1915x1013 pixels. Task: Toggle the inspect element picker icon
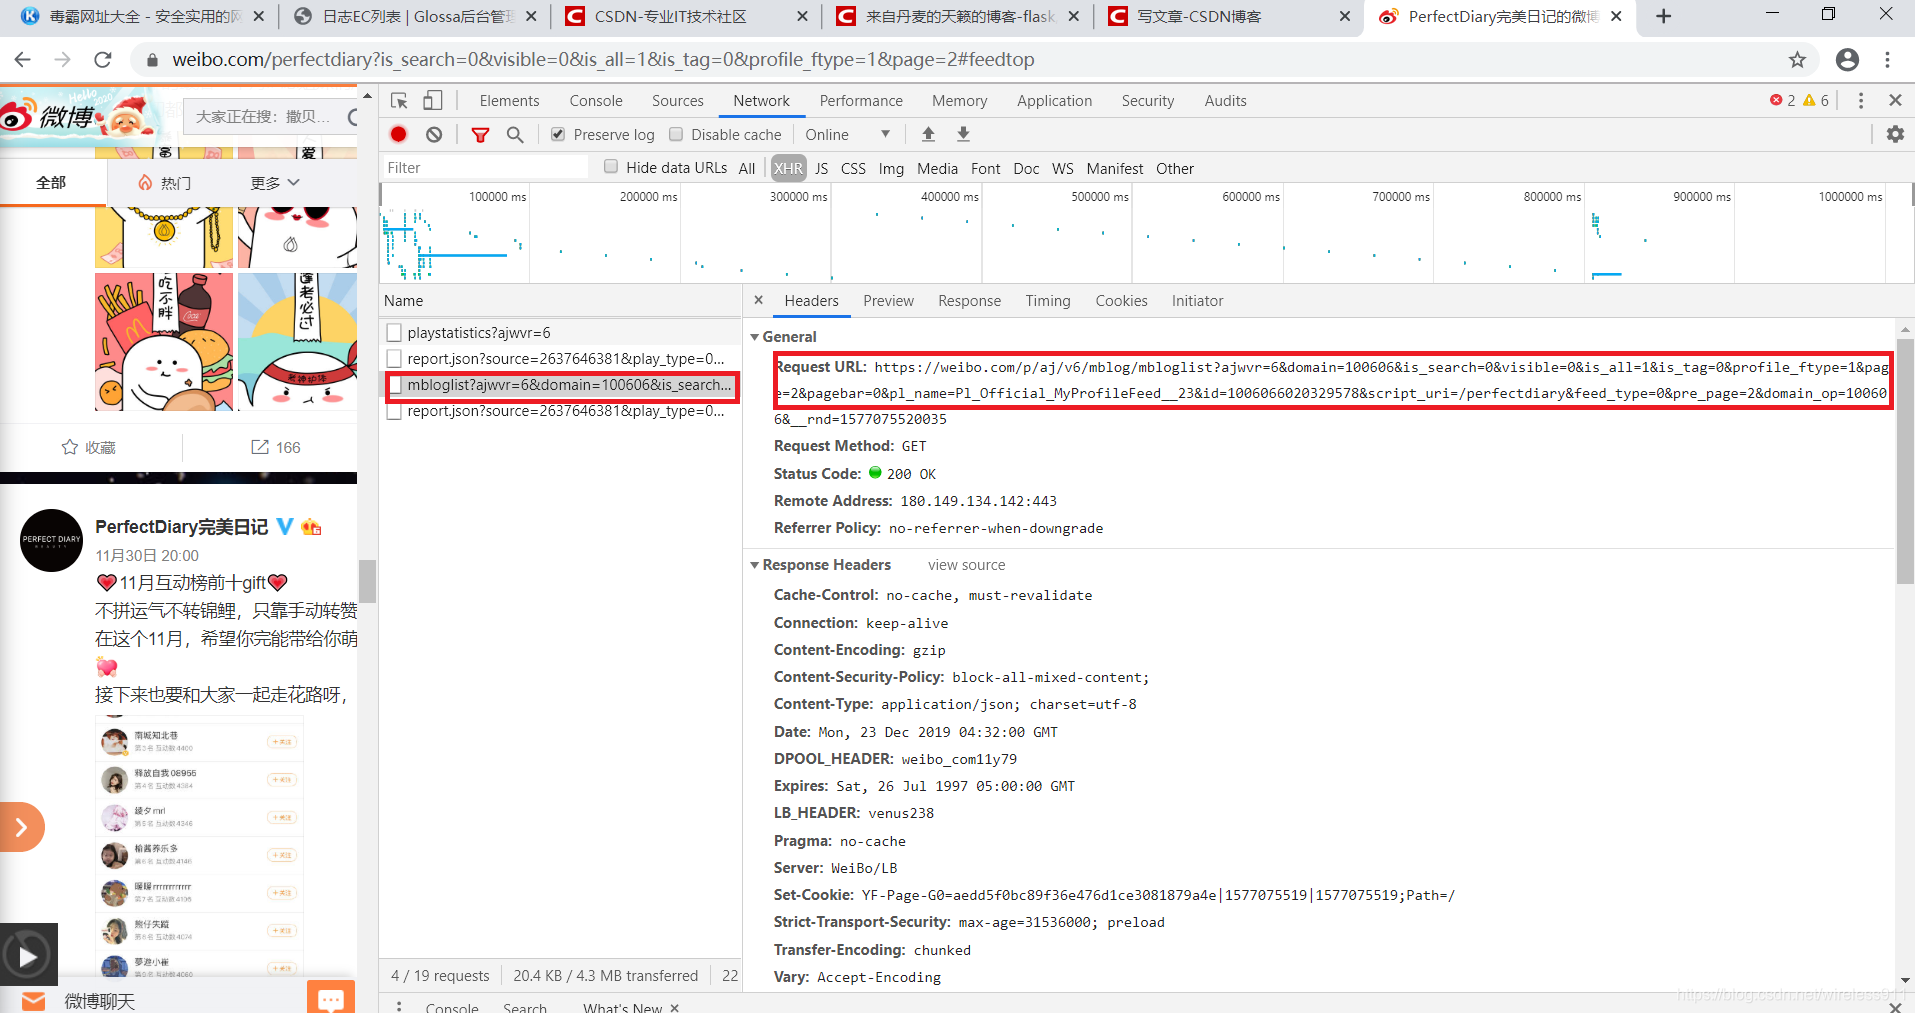coord(399,101)
